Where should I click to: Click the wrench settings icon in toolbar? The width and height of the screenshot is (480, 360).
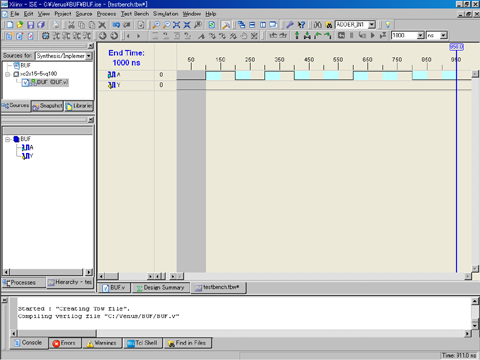pyautogui.click(x=290, y=25)
